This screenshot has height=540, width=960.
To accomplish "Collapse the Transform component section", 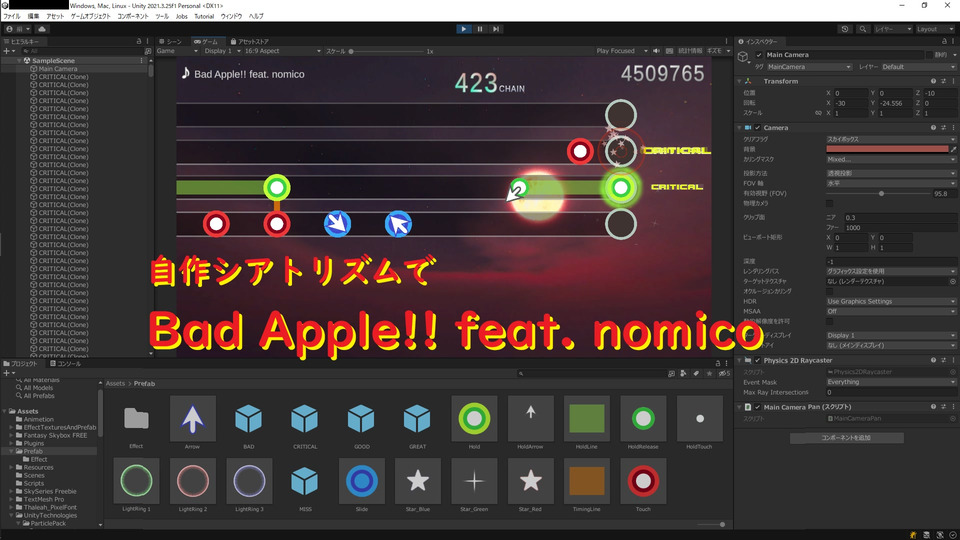I will tap(740, 81).
